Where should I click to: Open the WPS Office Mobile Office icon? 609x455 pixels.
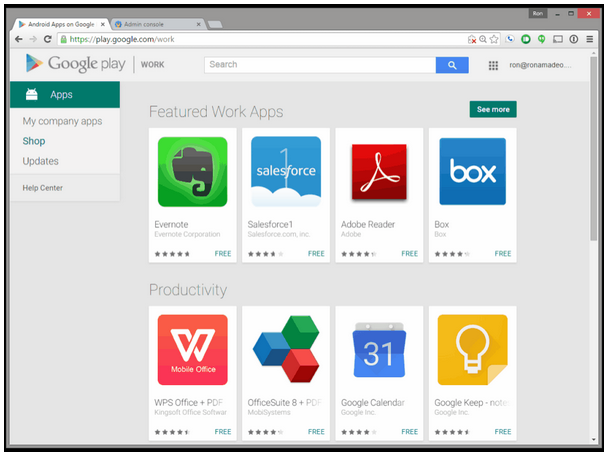(x=192, y=350)
